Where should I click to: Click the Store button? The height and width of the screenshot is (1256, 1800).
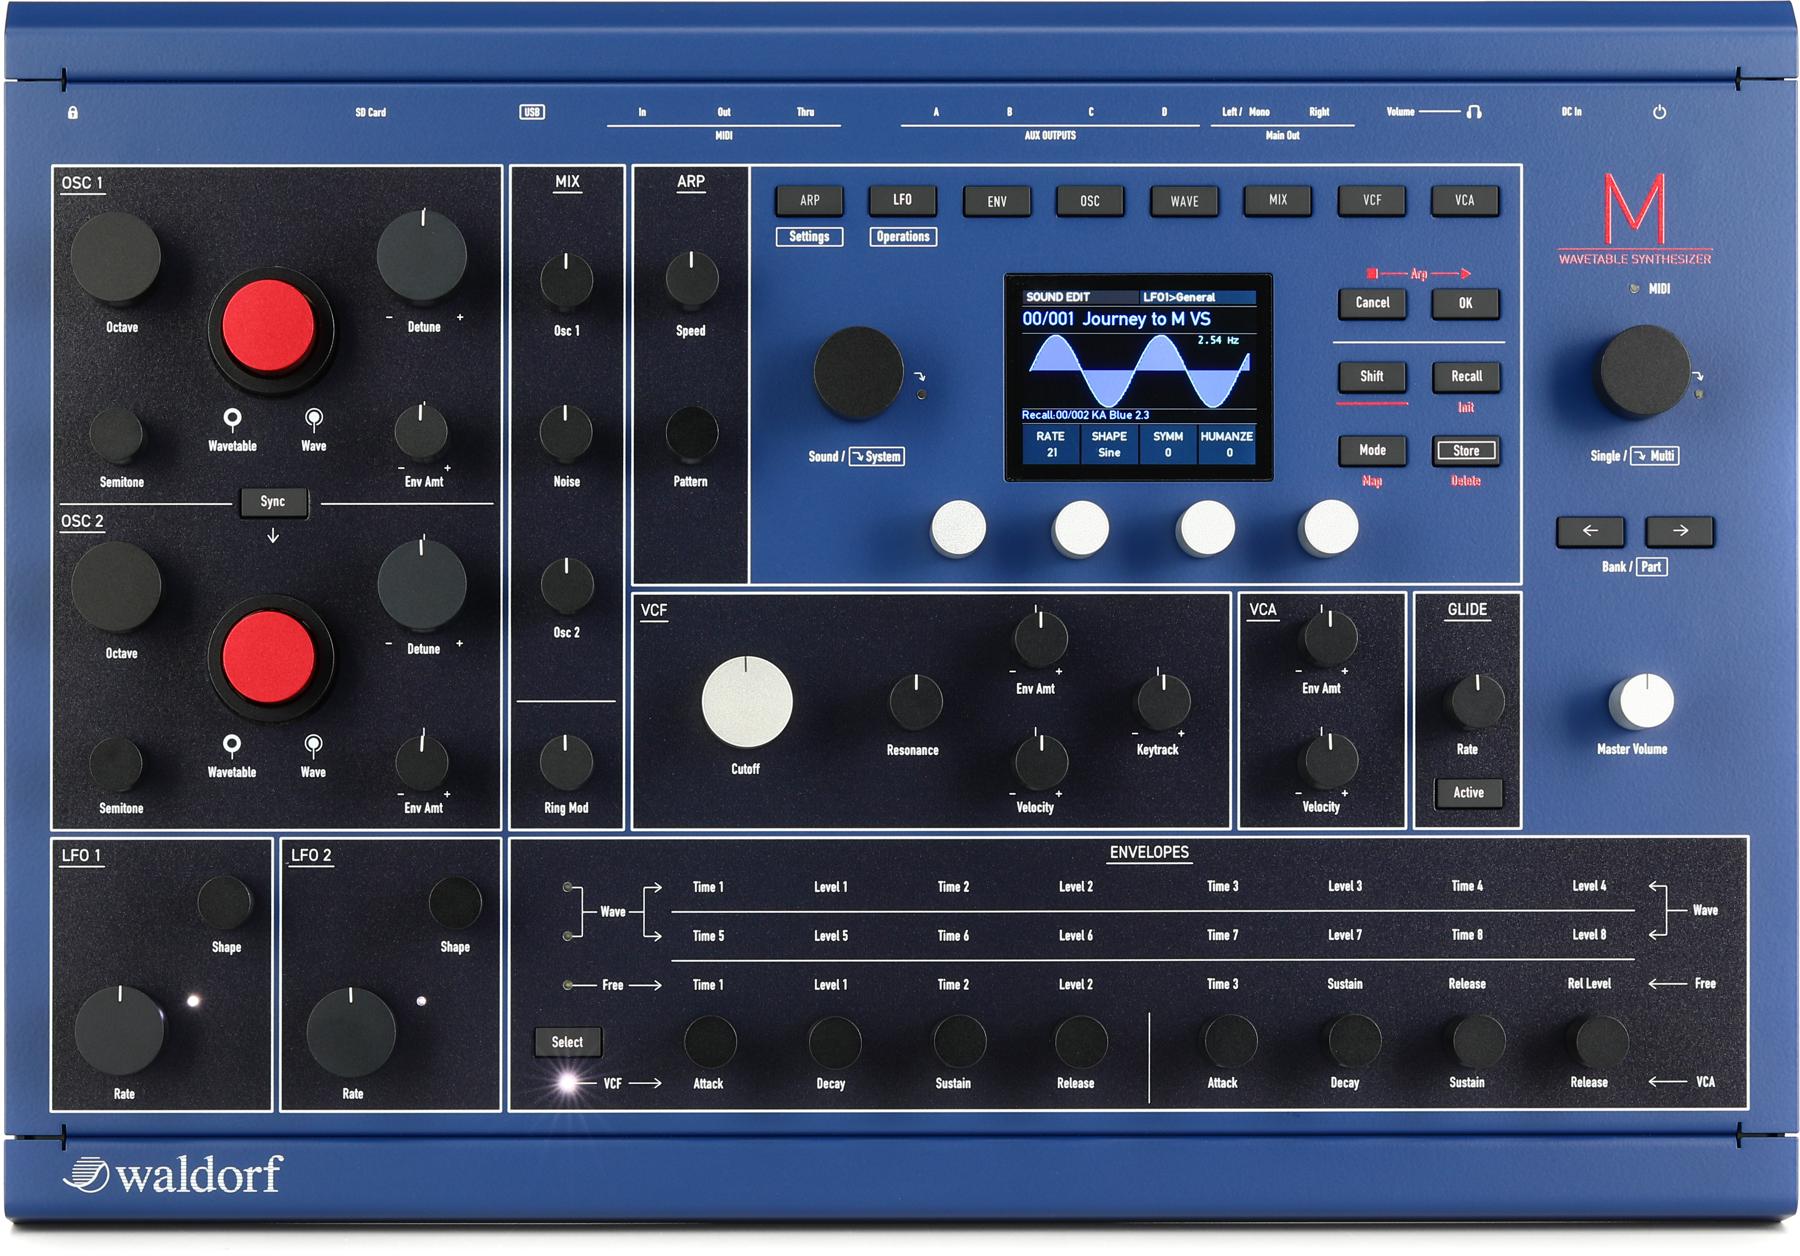1466,450
